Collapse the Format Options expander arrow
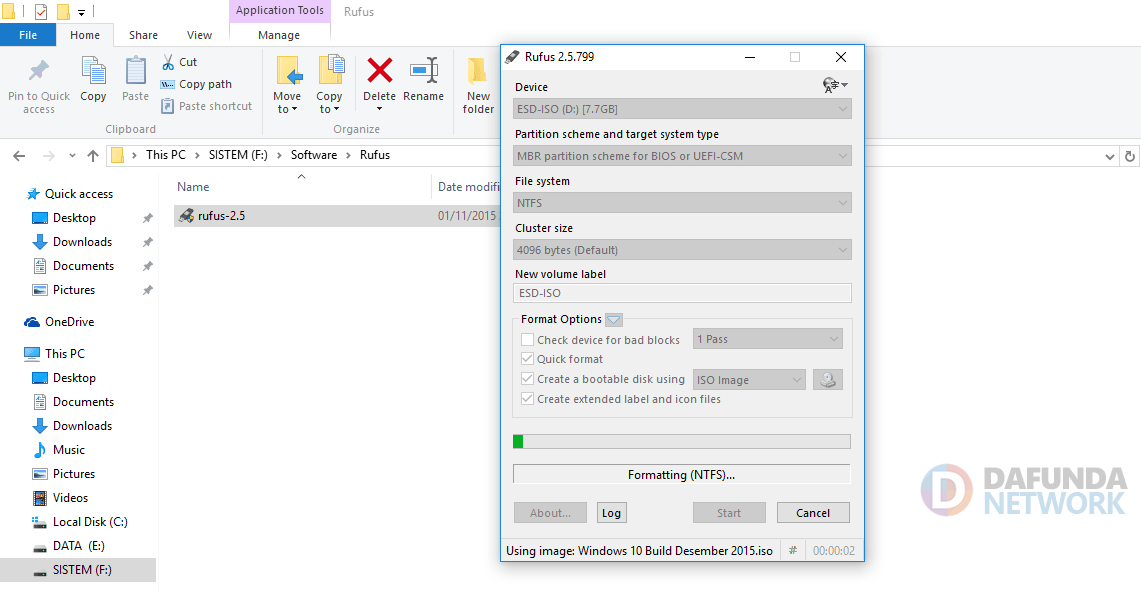 614,320
